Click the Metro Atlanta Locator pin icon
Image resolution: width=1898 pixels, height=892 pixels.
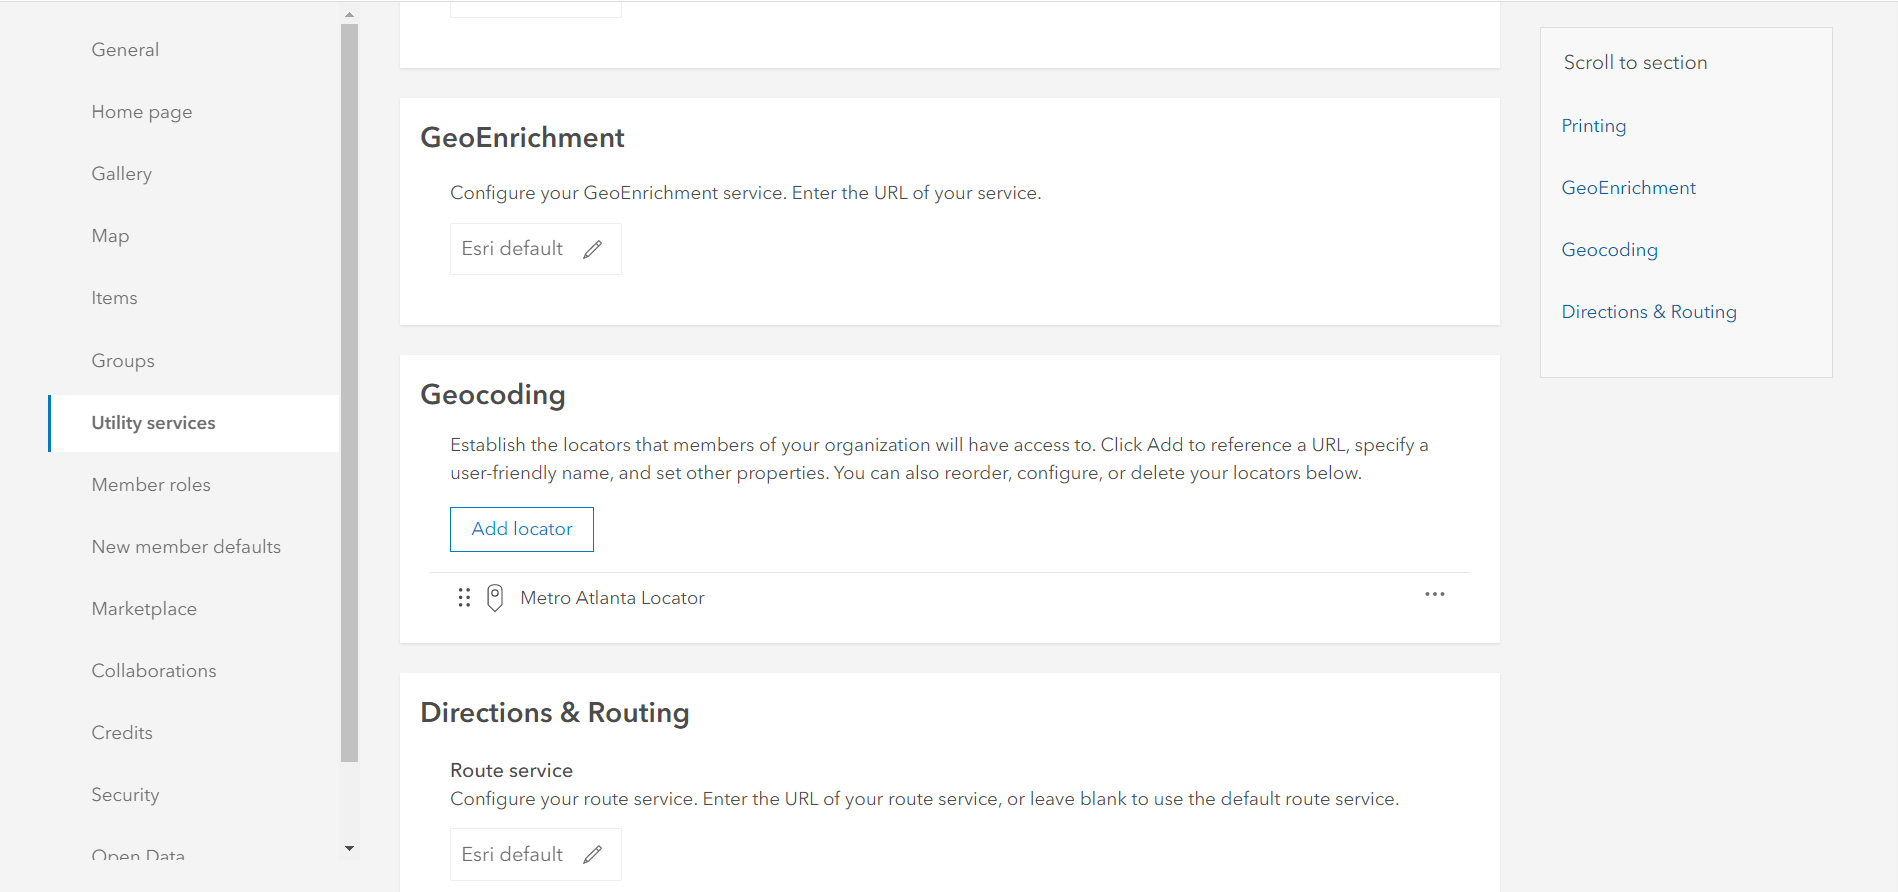coord(495,598)
